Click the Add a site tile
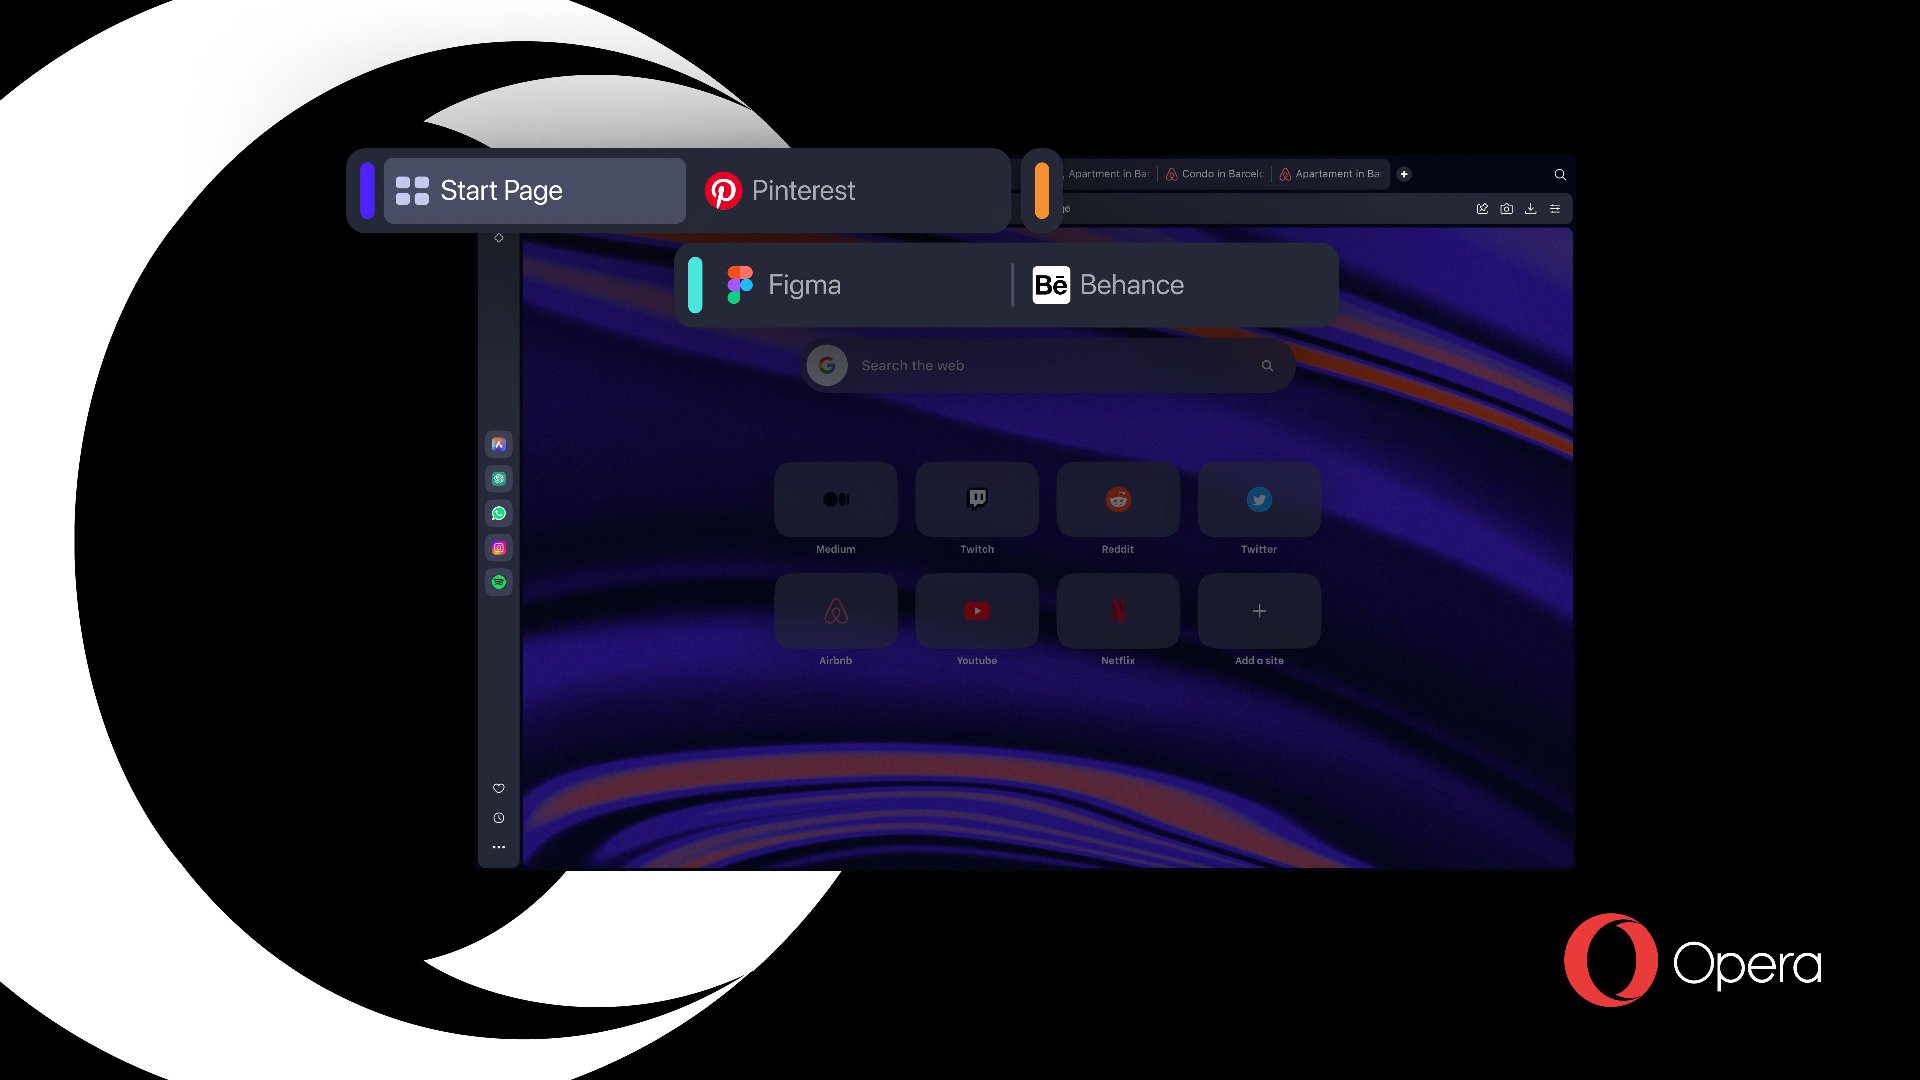The height and width of the screenshot is (1080, 1920). (x=1259, y=610)
